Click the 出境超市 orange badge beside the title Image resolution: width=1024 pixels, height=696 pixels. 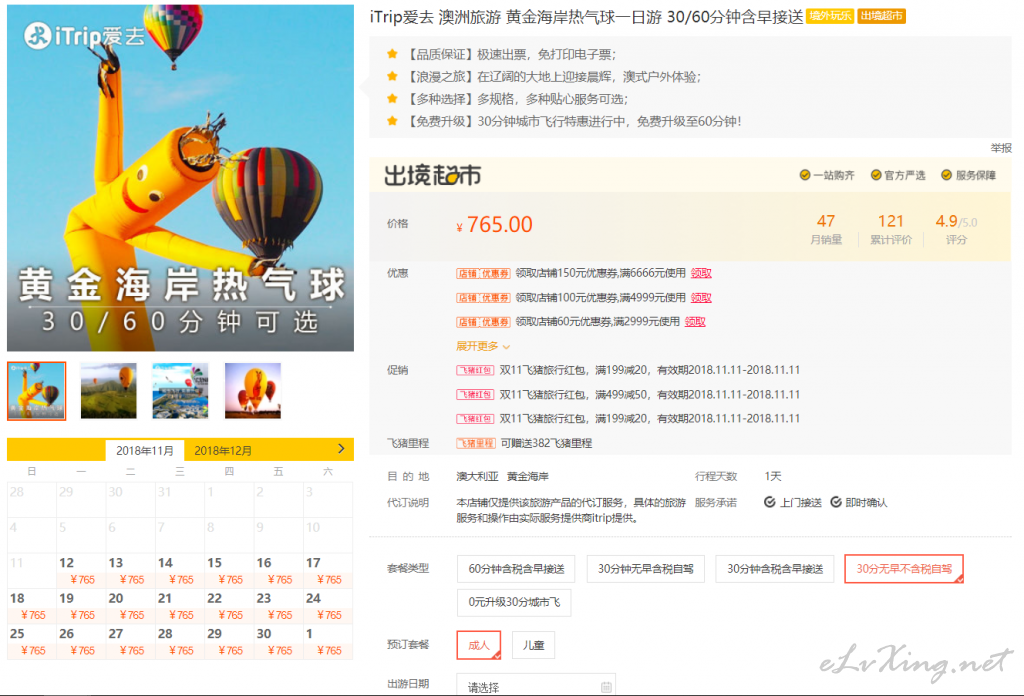882,16
